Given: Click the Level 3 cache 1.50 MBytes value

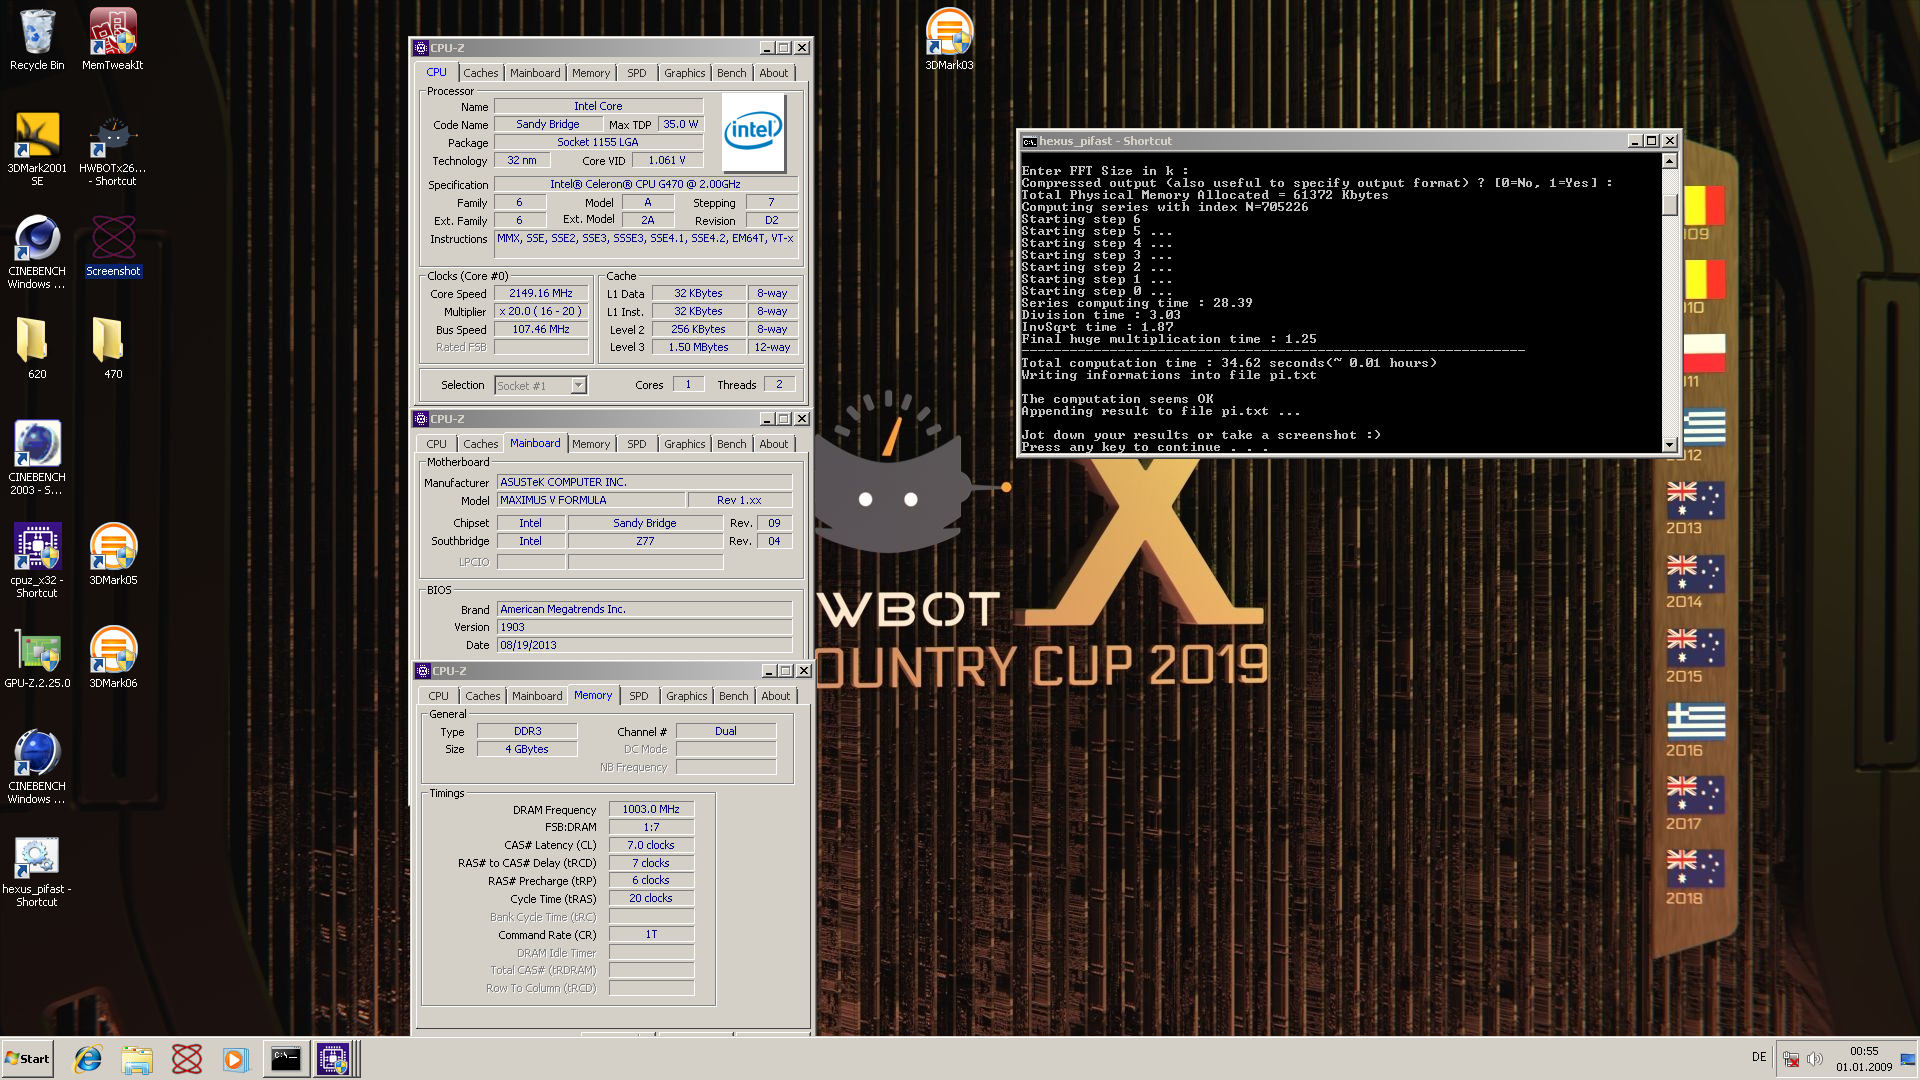Looking at the screenshot, I should coord(699,347).
